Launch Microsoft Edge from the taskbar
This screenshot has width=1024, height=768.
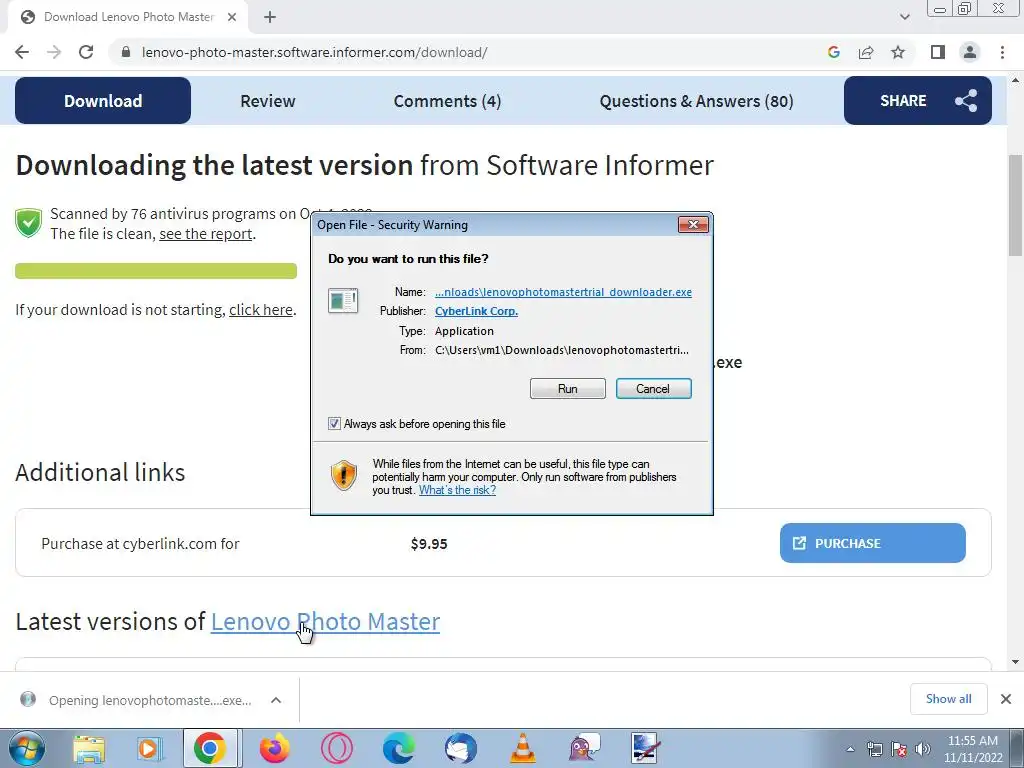point(398,748)
